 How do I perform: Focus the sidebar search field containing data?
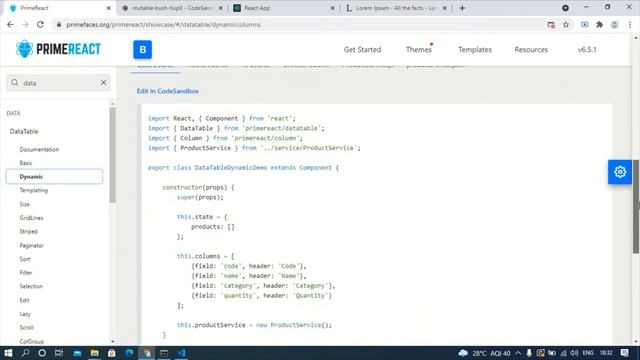click(58, 83)
